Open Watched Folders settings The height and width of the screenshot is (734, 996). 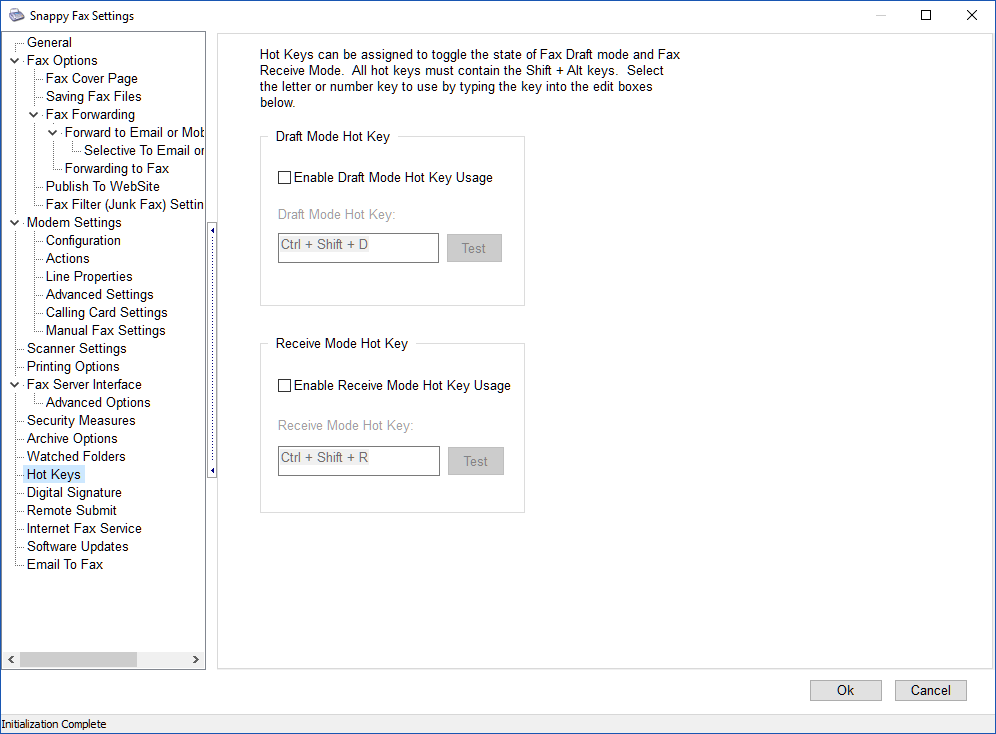point(76,457)
